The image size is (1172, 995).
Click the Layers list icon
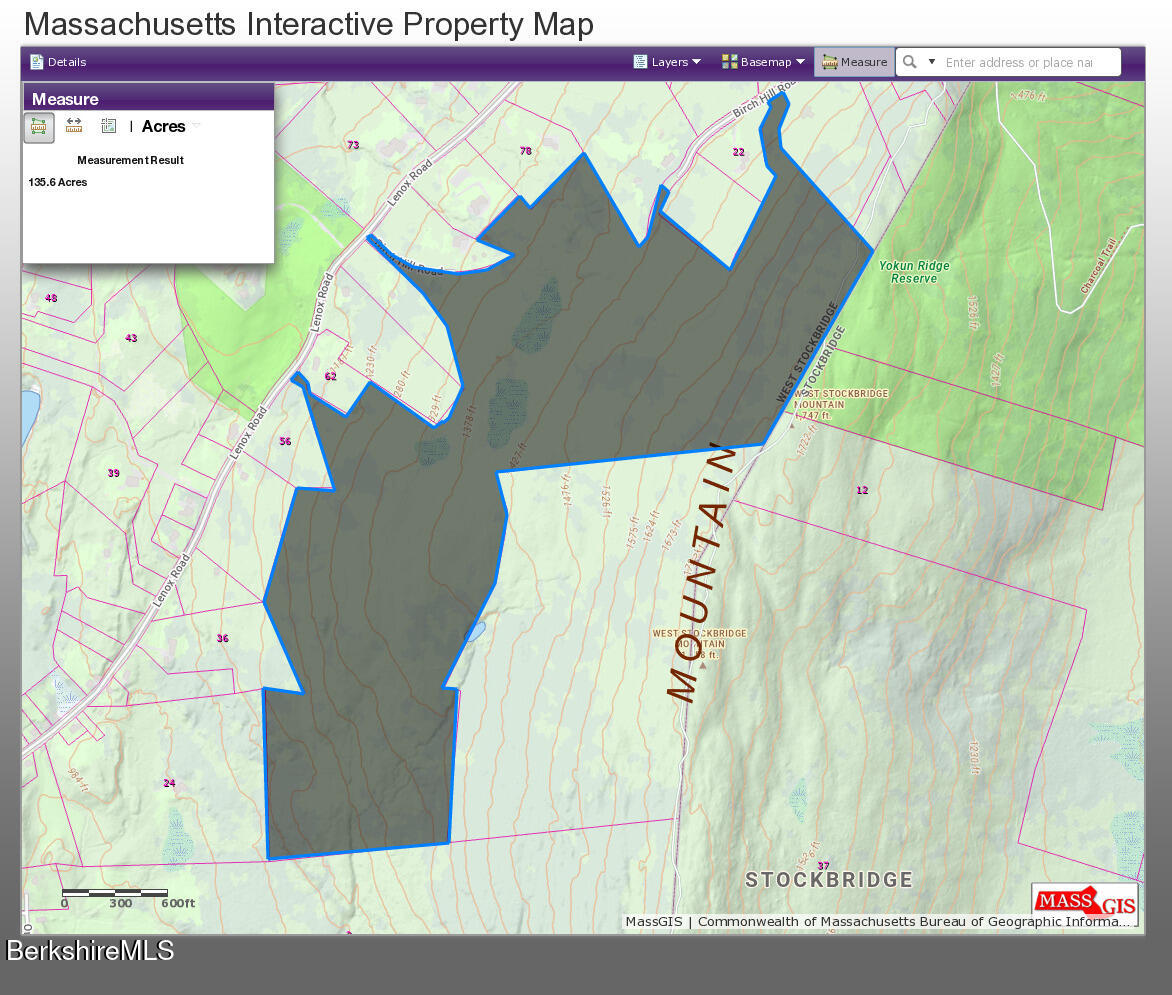click(641, 62)
